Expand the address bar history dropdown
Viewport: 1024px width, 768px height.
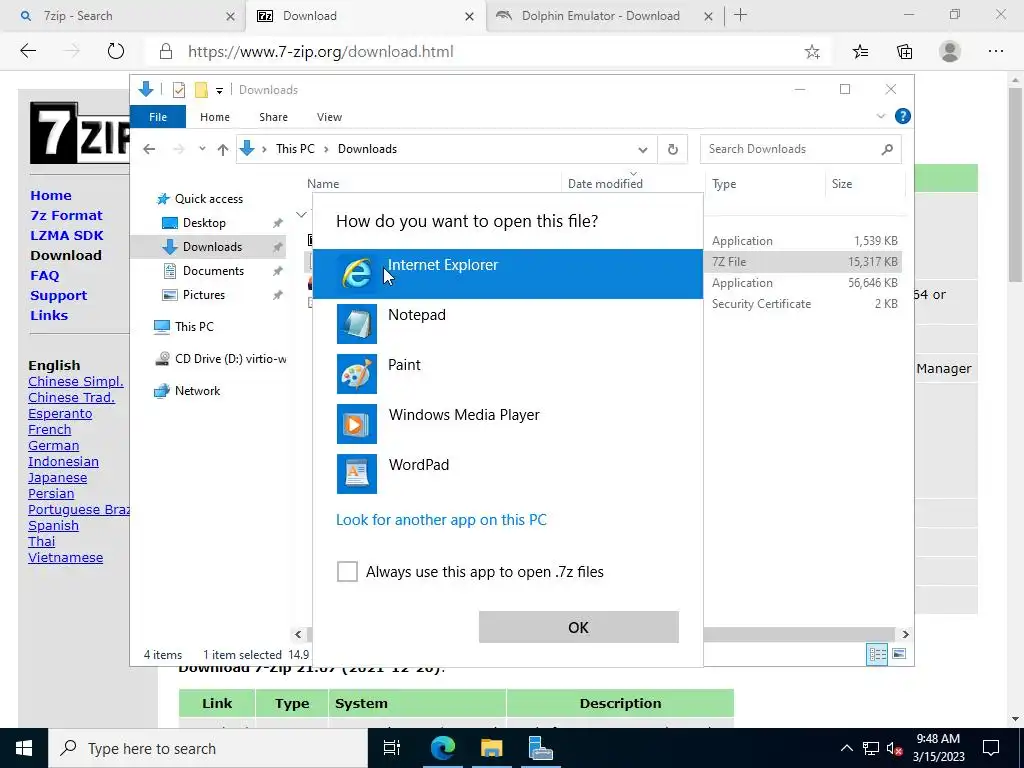[643, 150]
